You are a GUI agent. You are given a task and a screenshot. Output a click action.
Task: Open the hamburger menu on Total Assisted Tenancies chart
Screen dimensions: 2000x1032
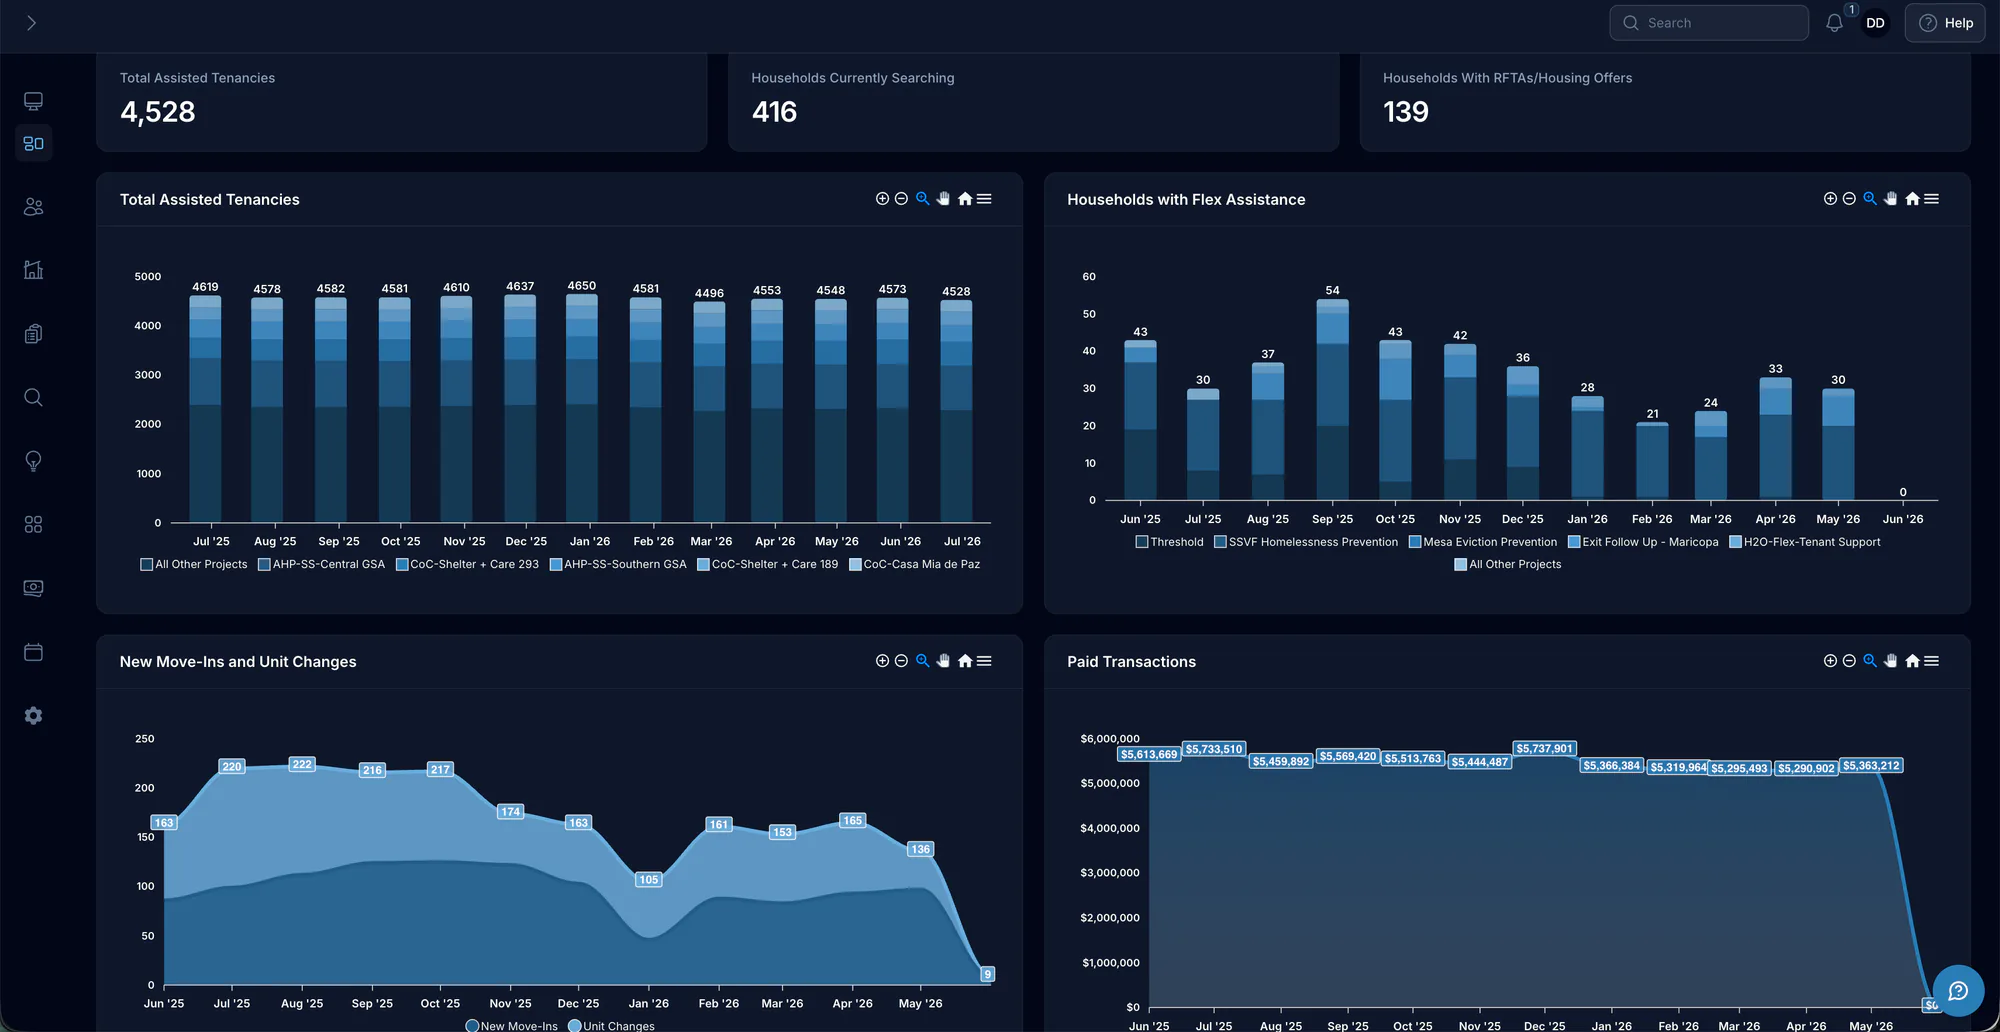point(984,199)
